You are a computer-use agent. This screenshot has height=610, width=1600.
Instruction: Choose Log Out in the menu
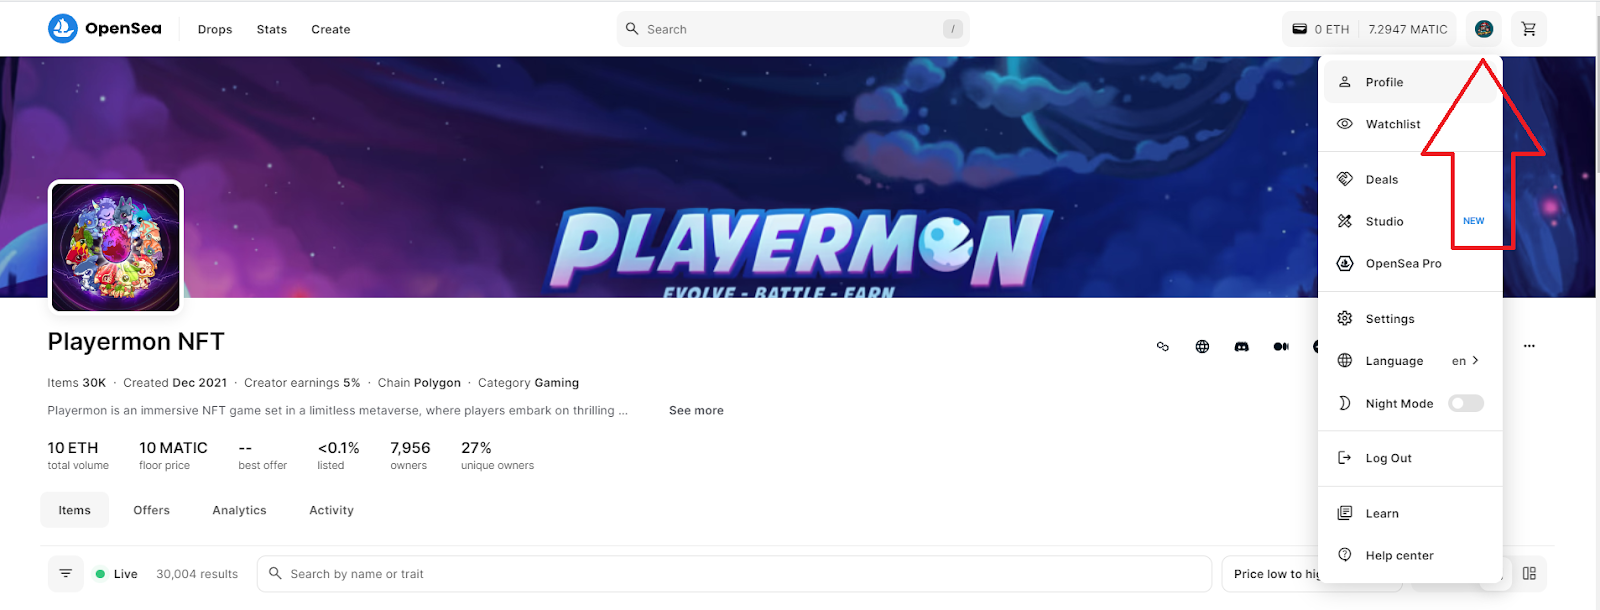(x=1388, y=458)
